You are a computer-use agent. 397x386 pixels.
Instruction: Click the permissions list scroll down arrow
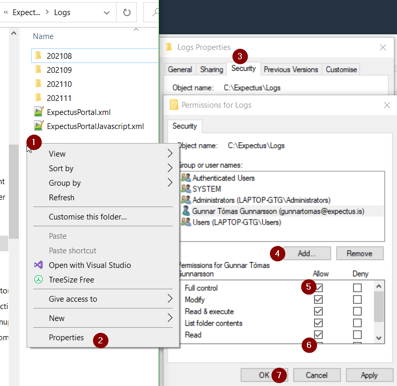(379, 338)
